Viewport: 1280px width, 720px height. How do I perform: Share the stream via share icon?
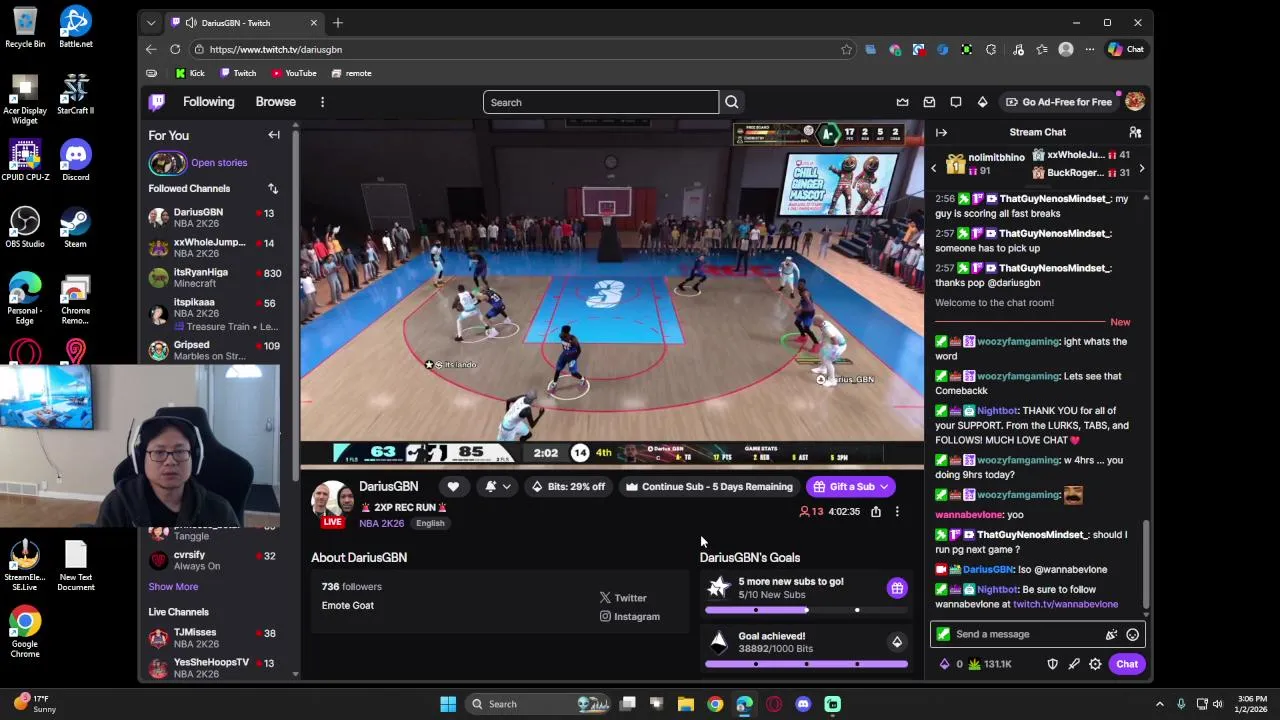click(x=876, y=512)
